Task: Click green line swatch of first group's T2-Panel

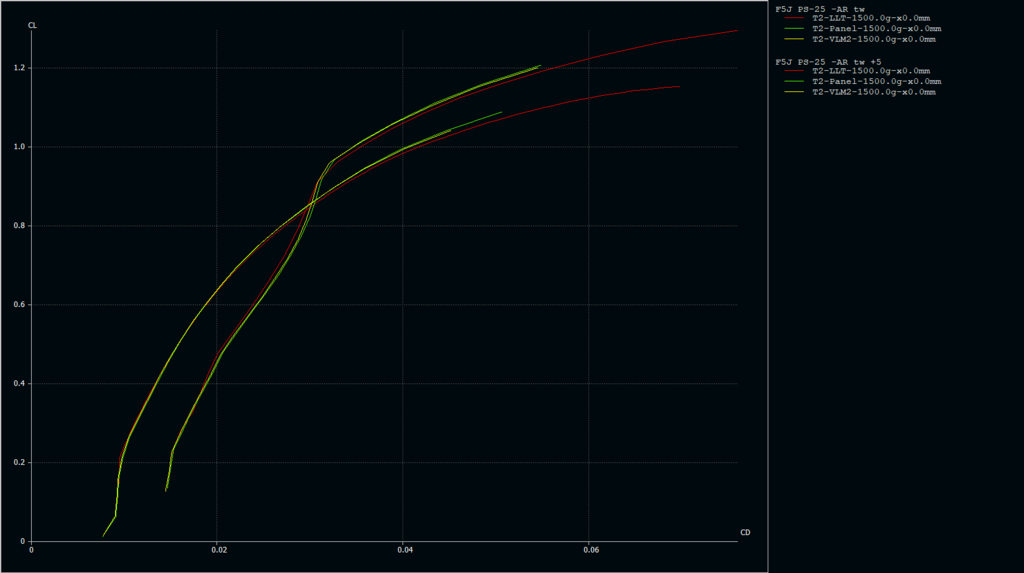Action: point(795,30)
